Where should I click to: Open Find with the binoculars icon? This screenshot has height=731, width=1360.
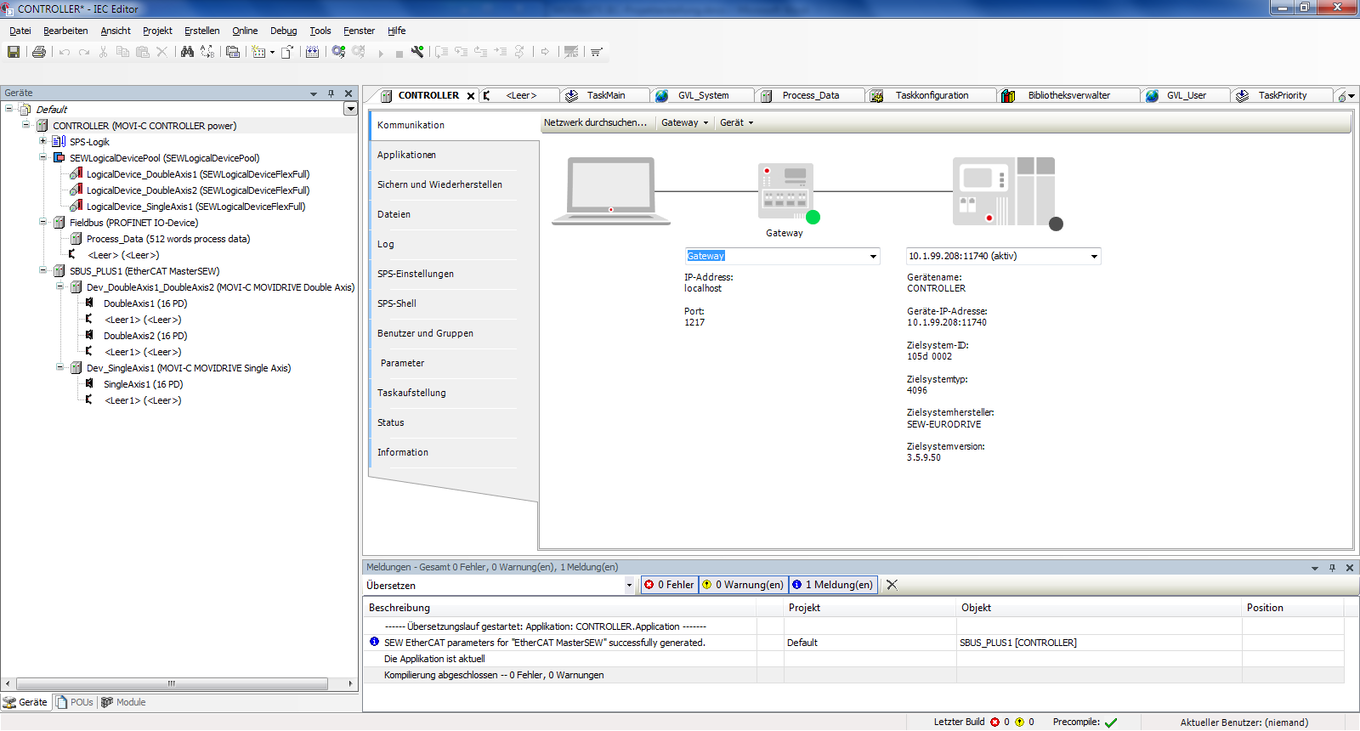[x=187, y=52]
